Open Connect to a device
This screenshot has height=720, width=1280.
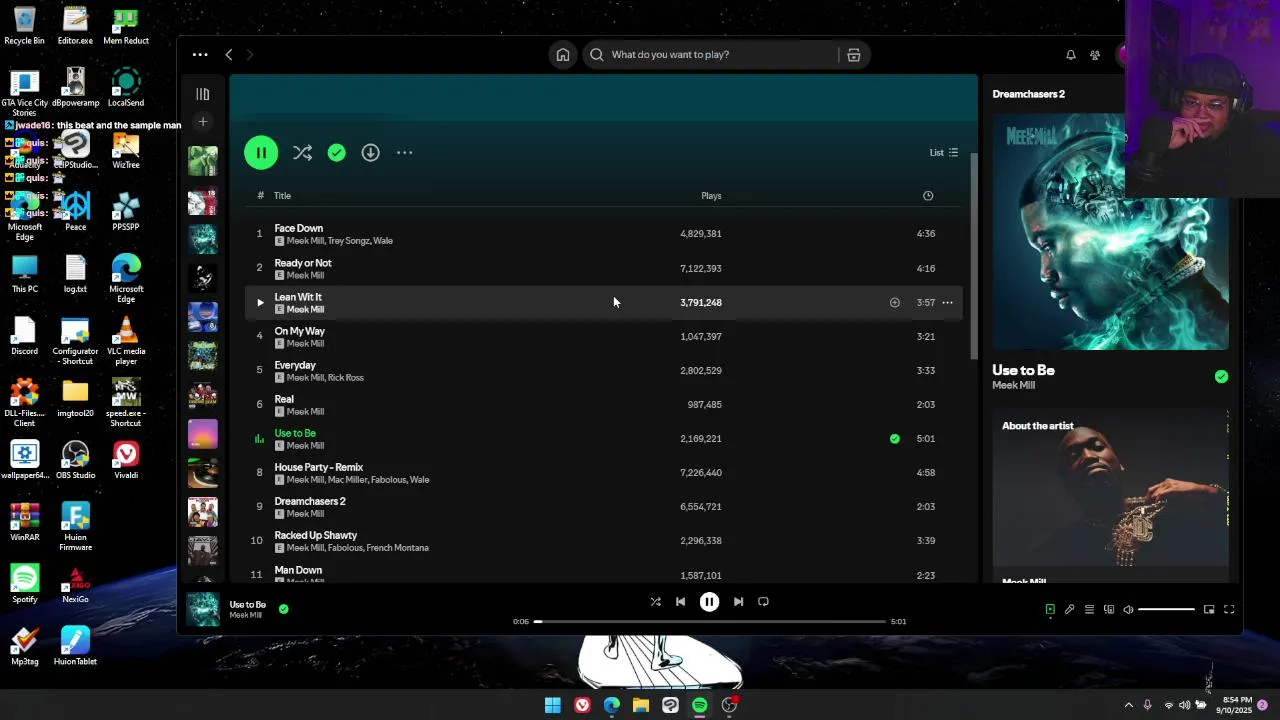[1109, 610]
